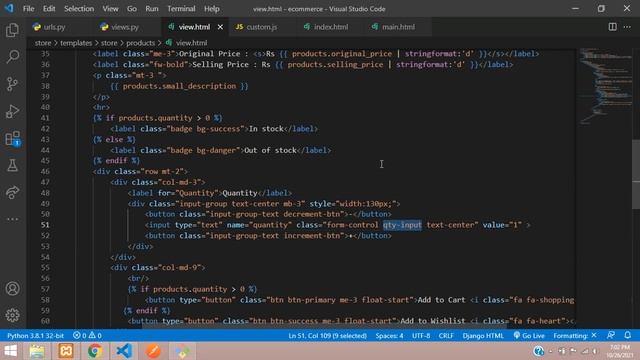Image resolution: width=640 pixels, height=360 pixels.
Task: Split the editor to the right
Action: 612,27
